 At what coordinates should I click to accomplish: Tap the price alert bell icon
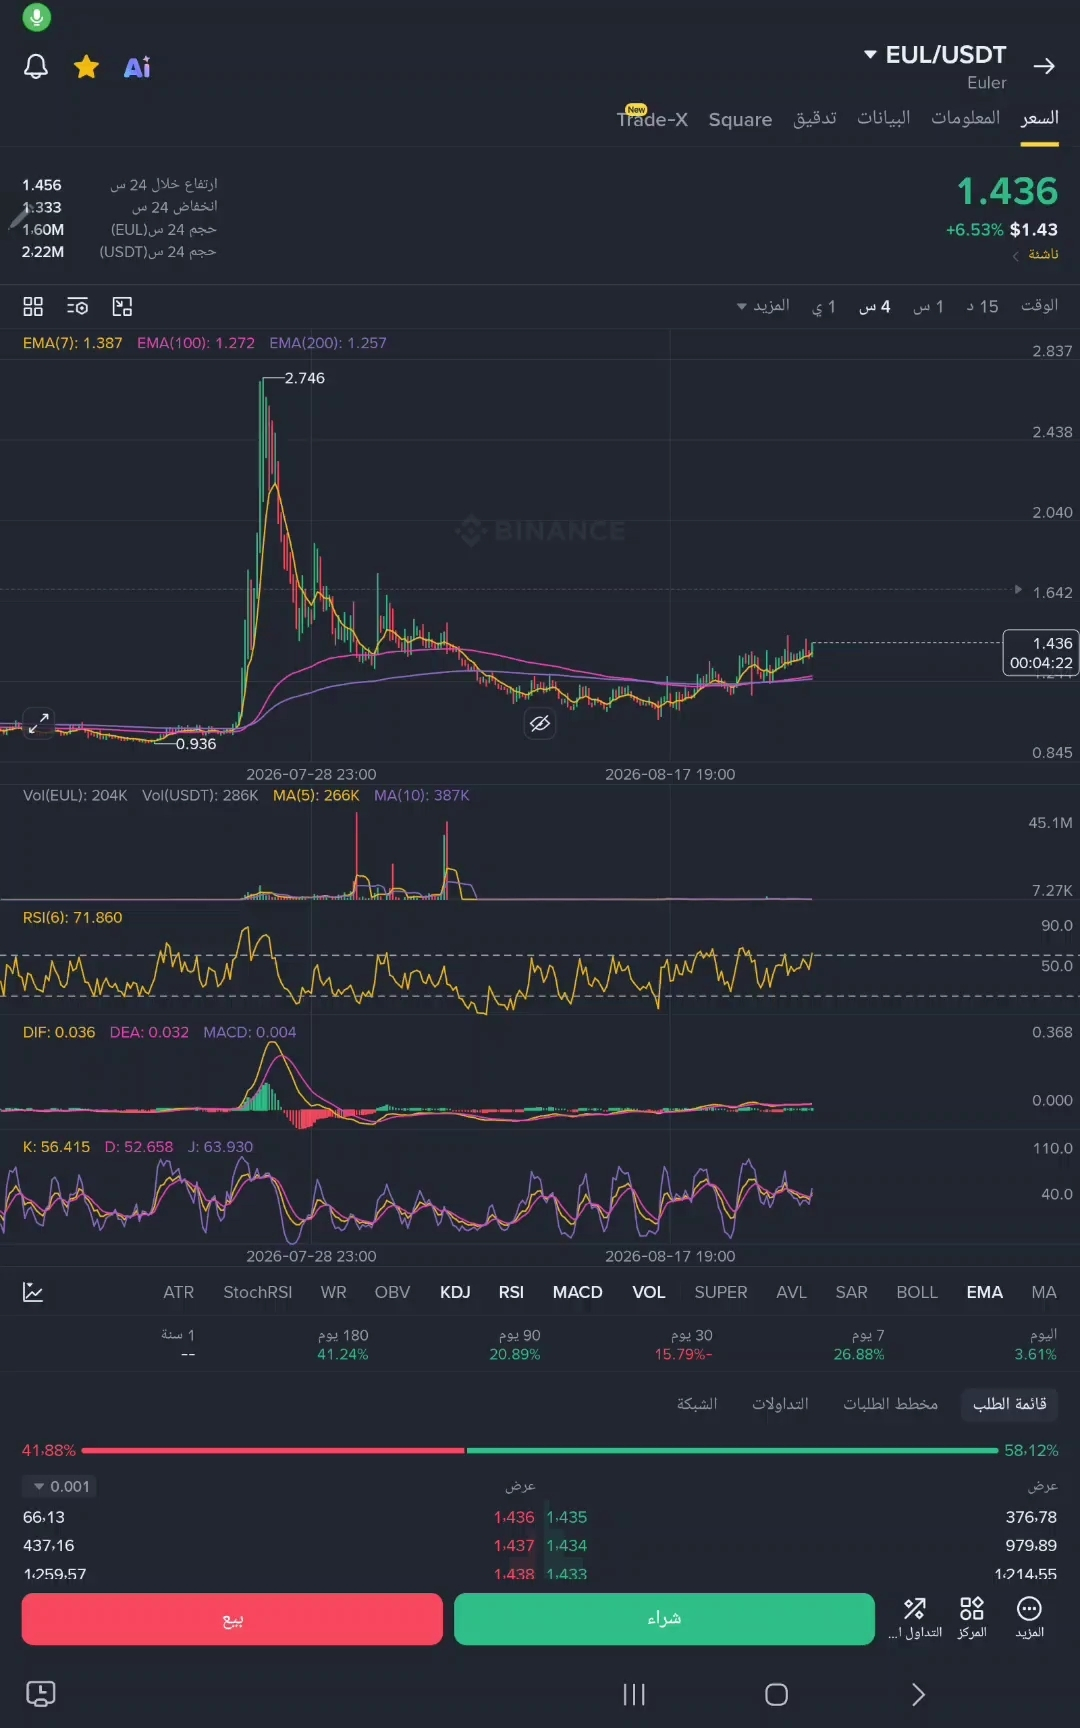pos(36,66)
